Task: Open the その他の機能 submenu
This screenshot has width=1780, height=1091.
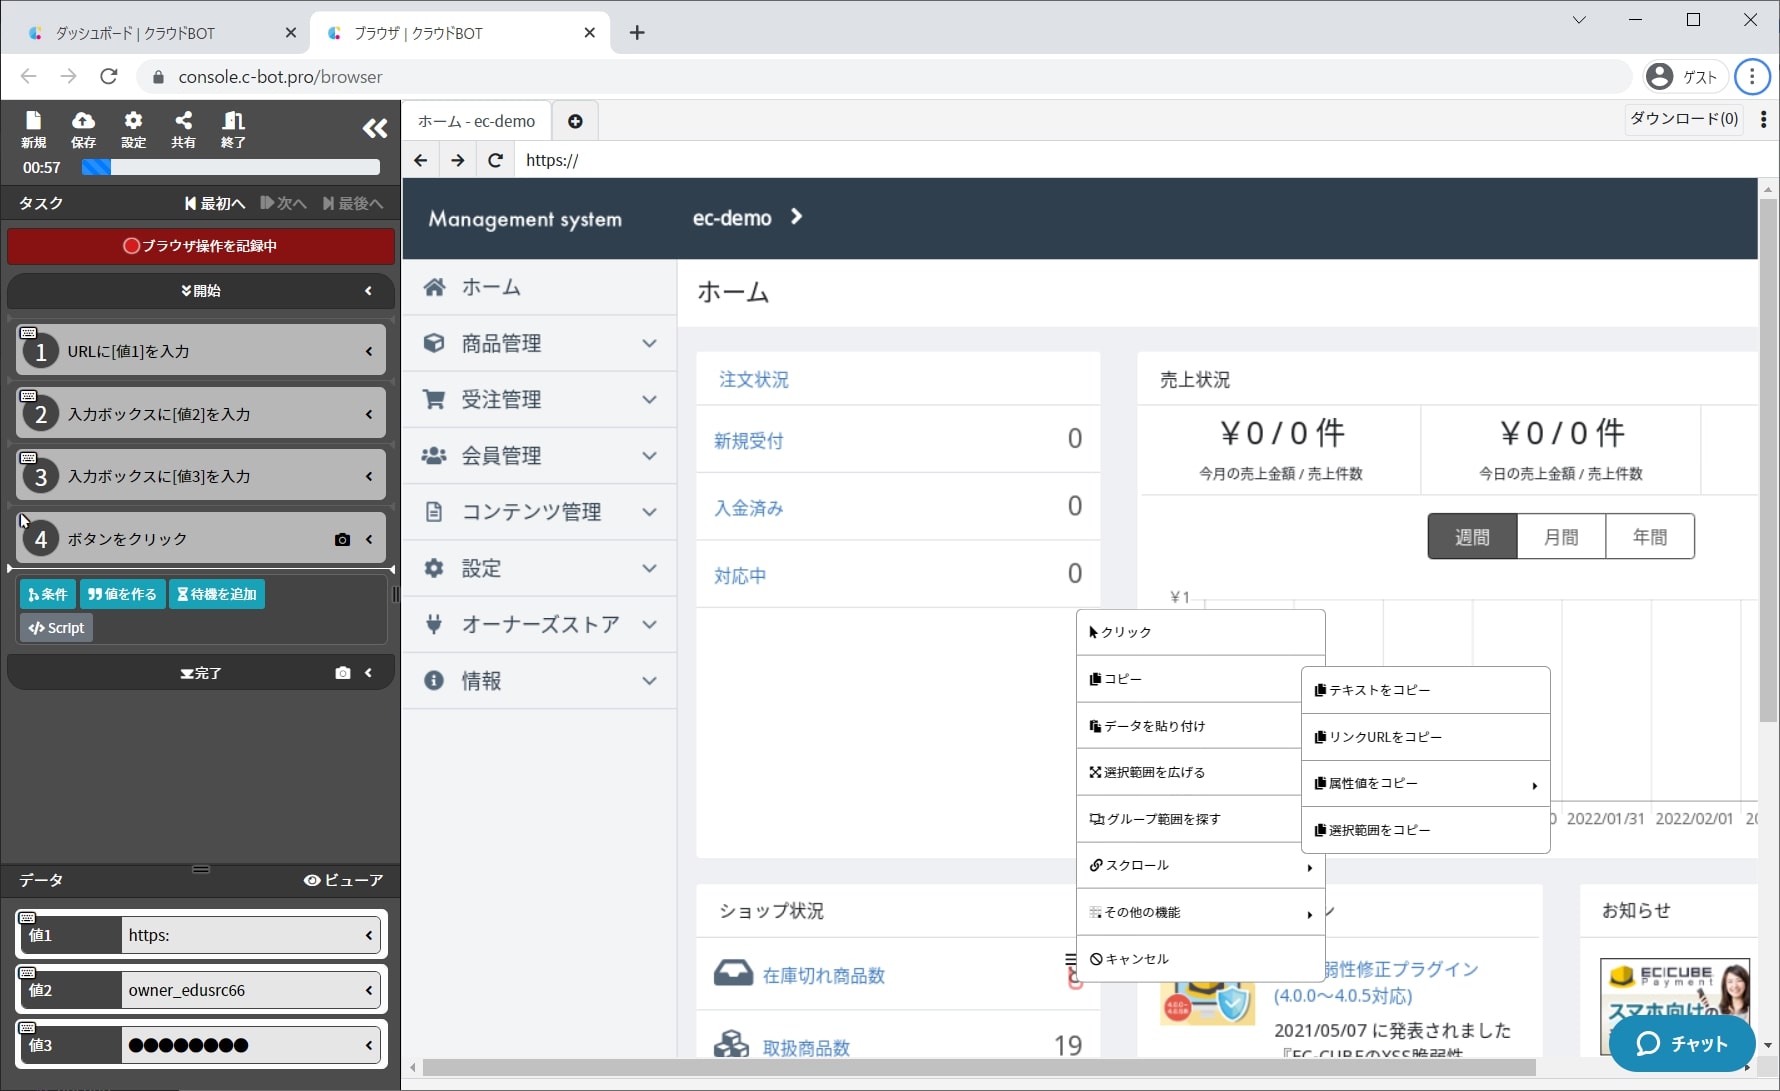Action: (x=1200, y=912)
